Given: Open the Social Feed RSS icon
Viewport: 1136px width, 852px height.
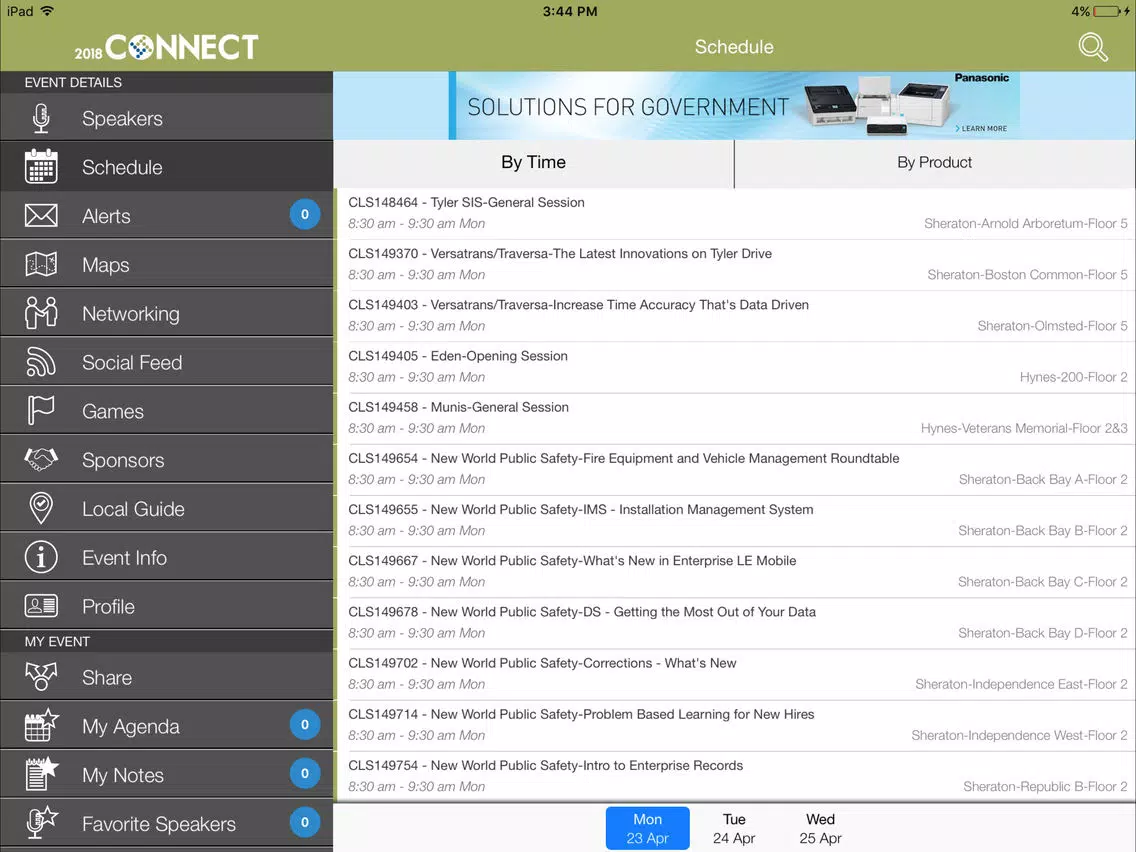Looking at the screenshot, I should pos(41,362).
